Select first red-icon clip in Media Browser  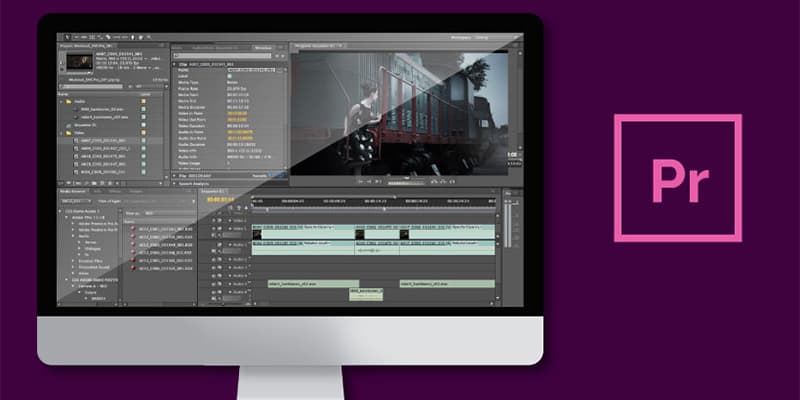[134, 229]
